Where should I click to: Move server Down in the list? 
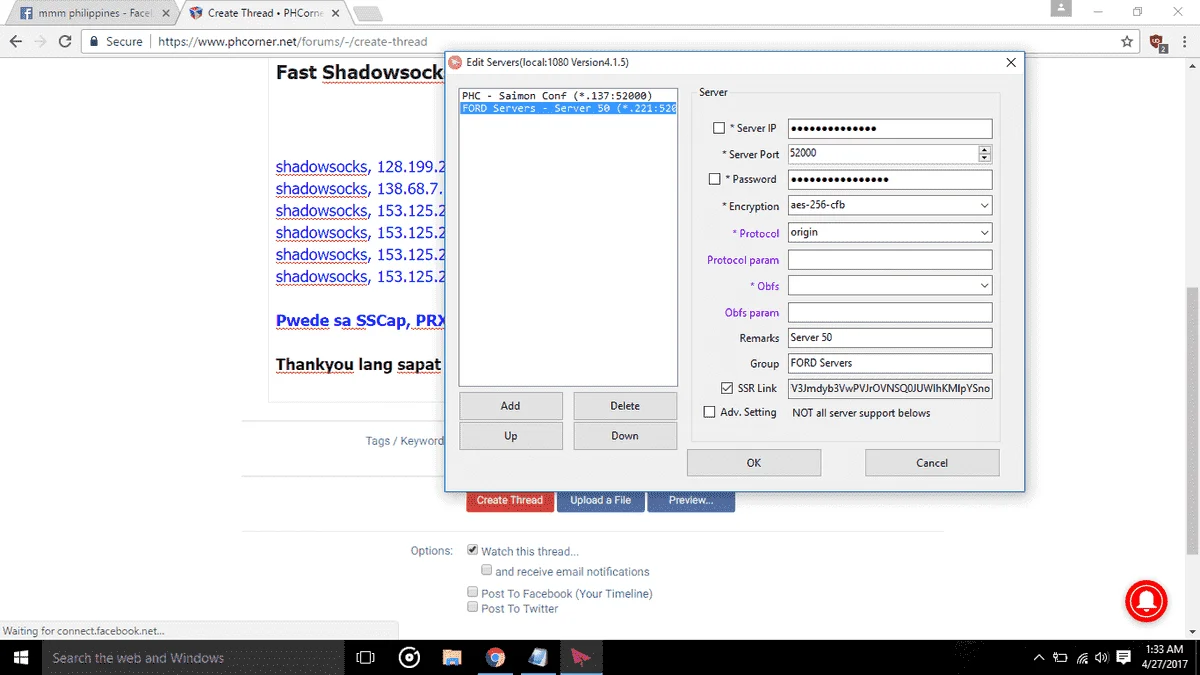coord(625,436)
